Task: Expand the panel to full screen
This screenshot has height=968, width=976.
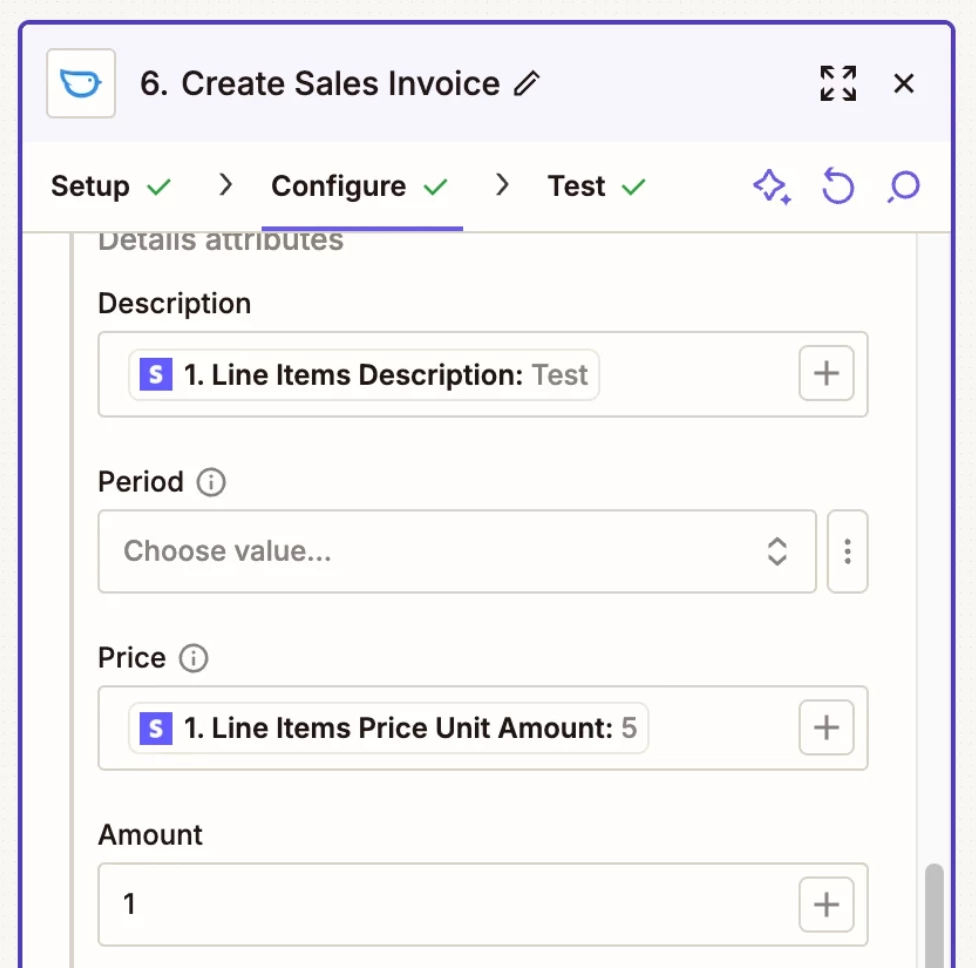Action: click(x=838, y=83)
